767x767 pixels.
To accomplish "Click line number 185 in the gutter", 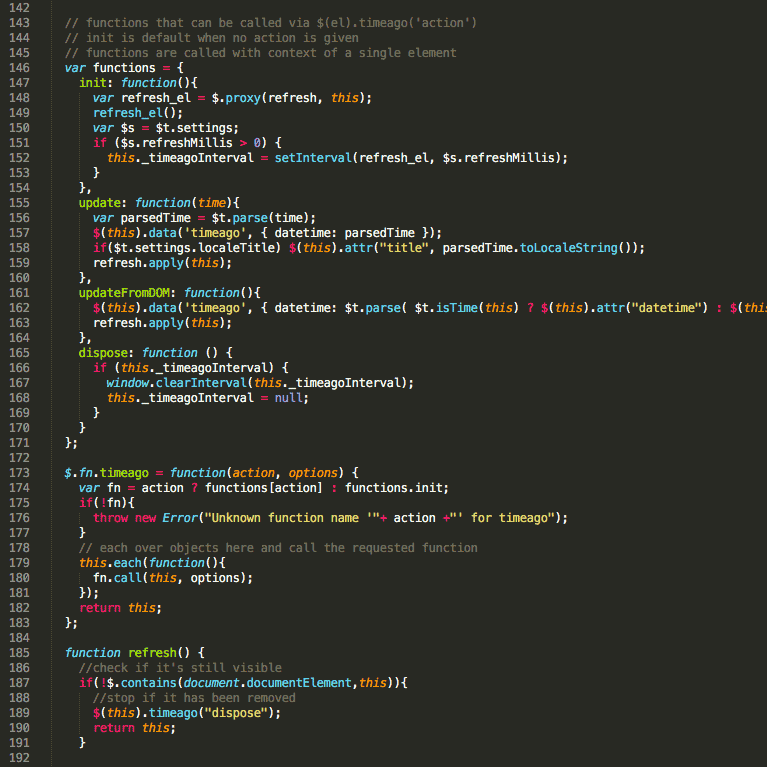I will coord(19,653).
